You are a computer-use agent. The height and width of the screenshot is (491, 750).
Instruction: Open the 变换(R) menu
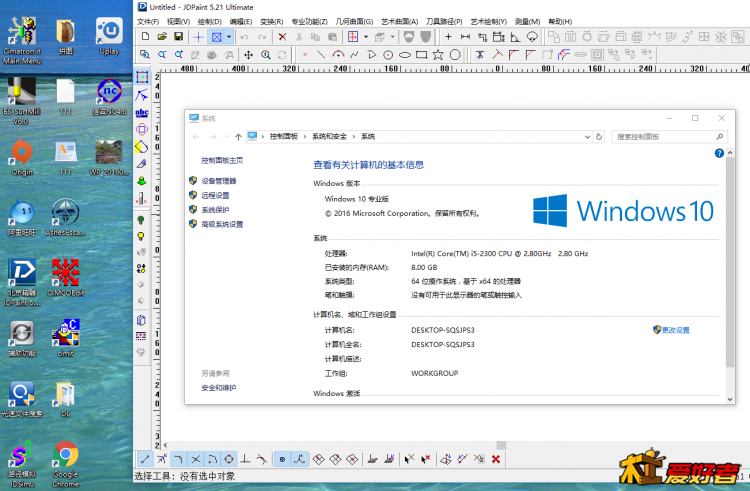tap(272, 22)
